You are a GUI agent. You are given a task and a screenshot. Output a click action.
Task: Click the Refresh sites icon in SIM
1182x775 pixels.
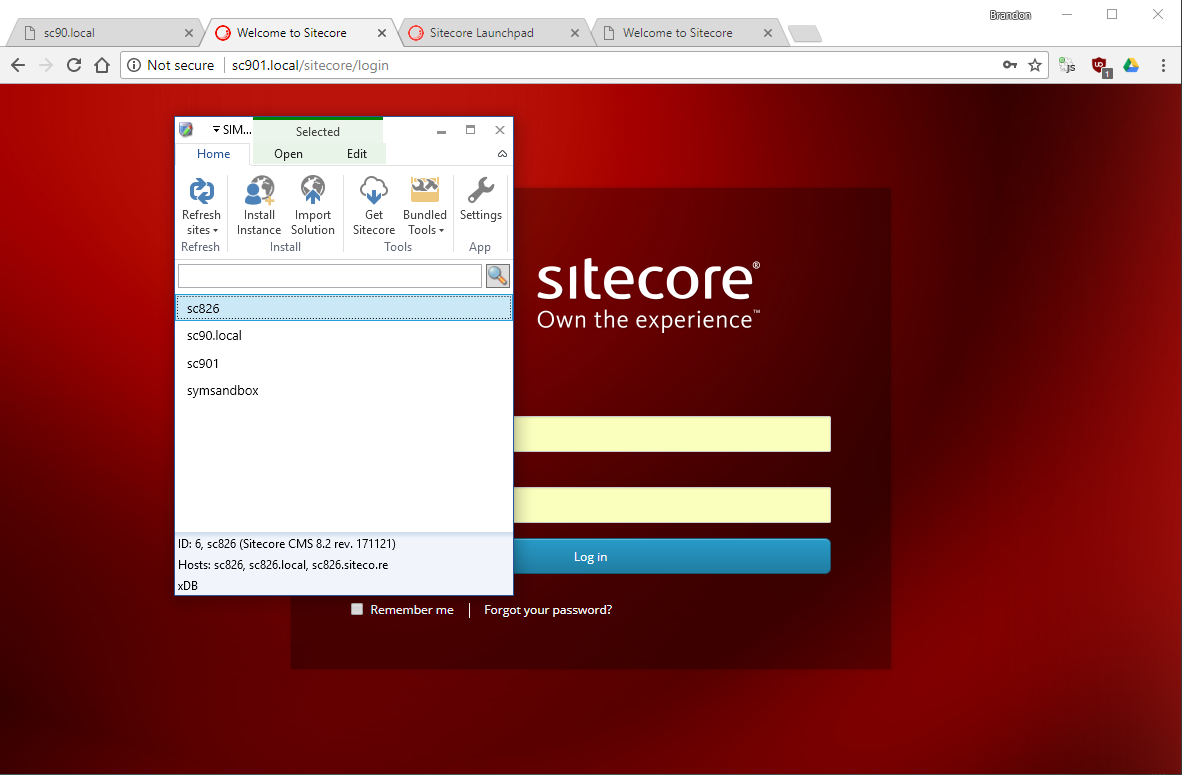click(201, 191)
